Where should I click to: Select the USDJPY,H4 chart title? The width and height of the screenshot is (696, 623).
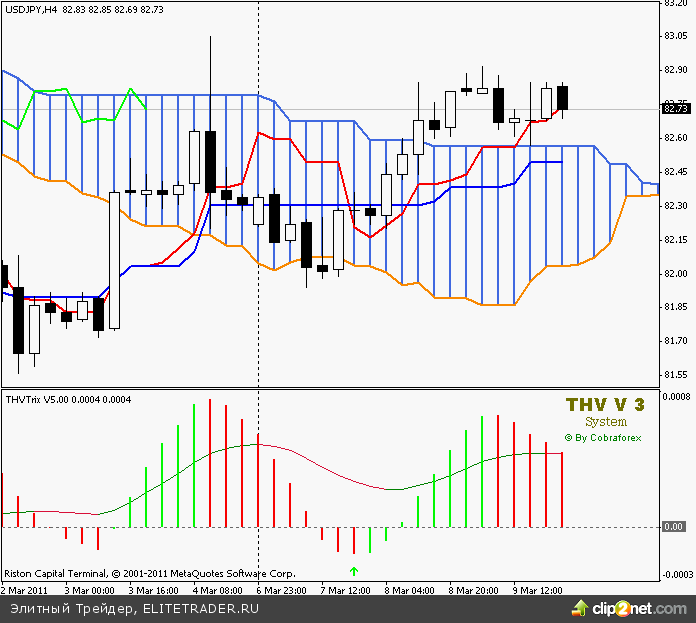[x=30, y=9]
